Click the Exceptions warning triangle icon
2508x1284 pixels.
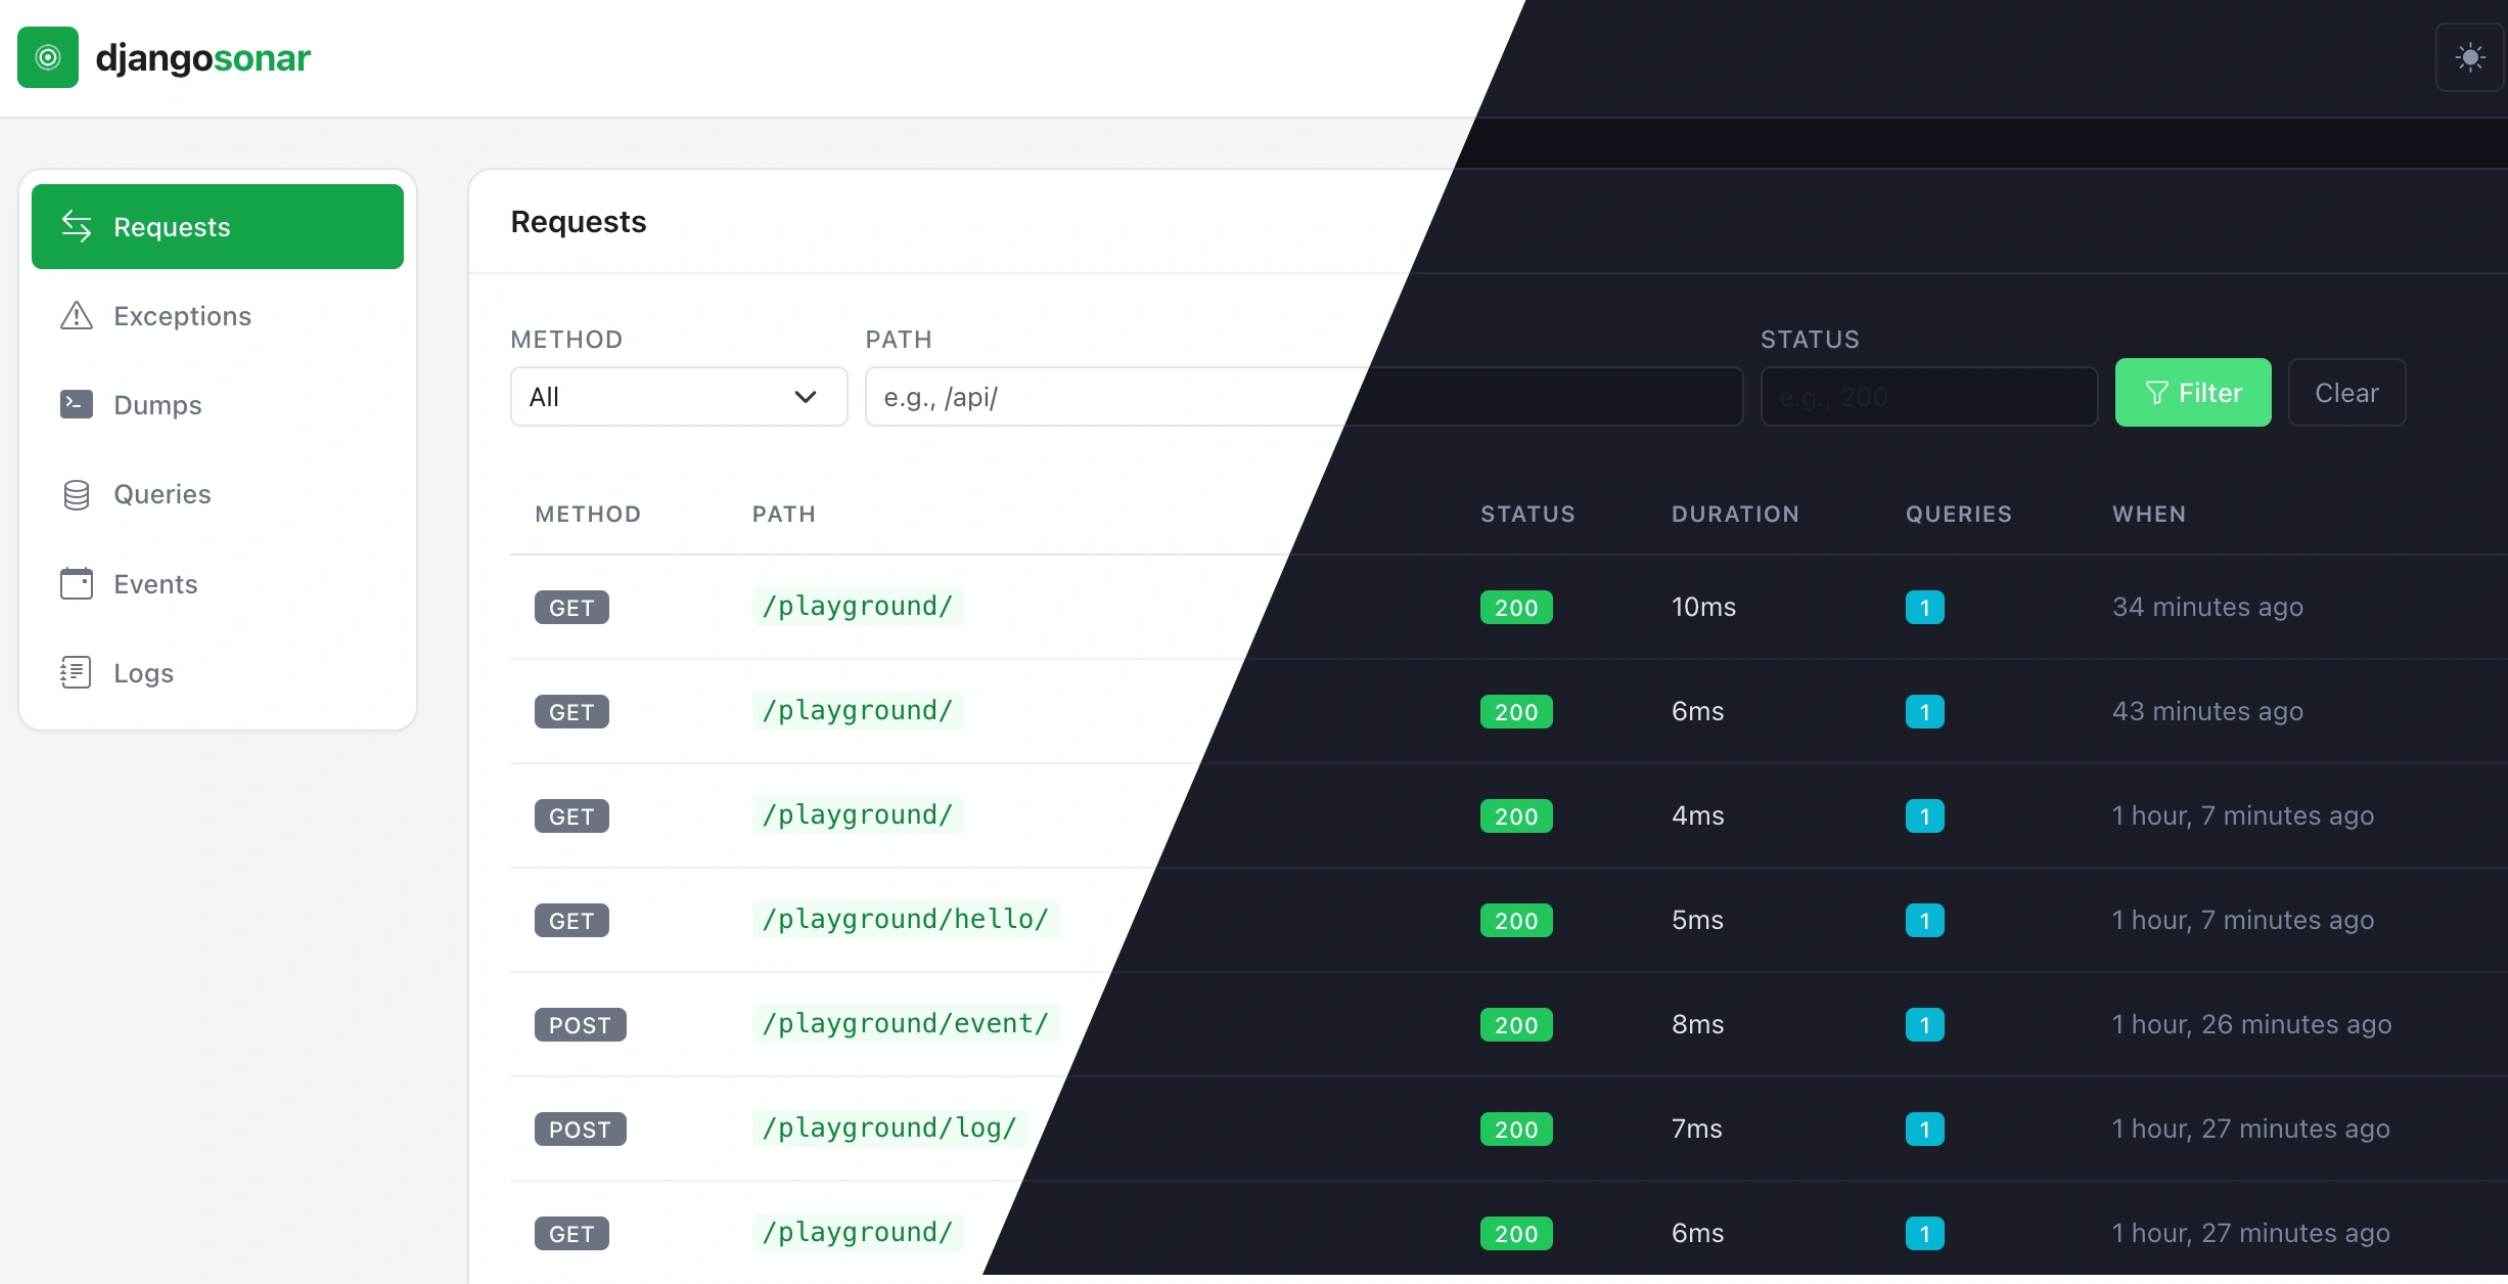pos(76,316)
